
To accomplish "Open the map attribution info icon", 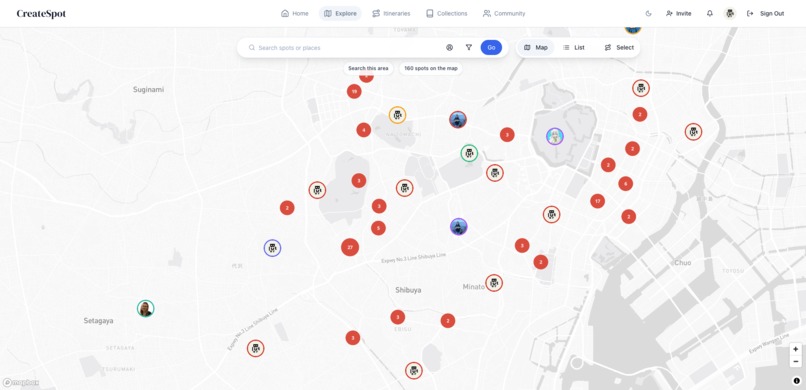I will [797, 381].
